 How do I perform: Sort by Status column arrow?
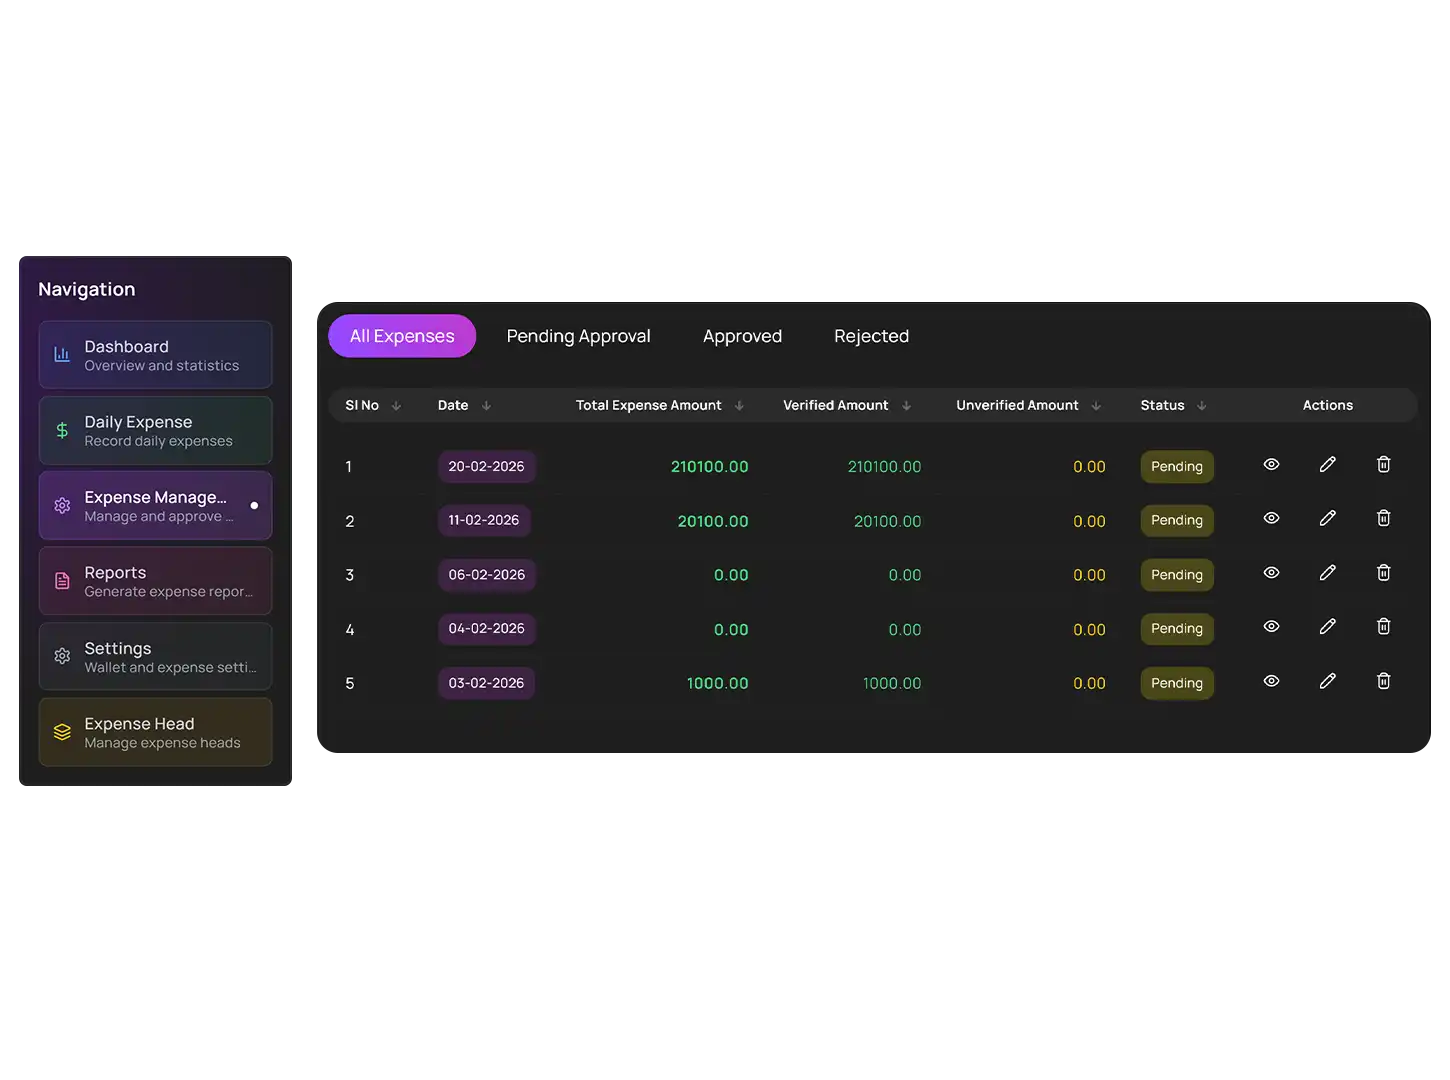tap(1202, 406)
